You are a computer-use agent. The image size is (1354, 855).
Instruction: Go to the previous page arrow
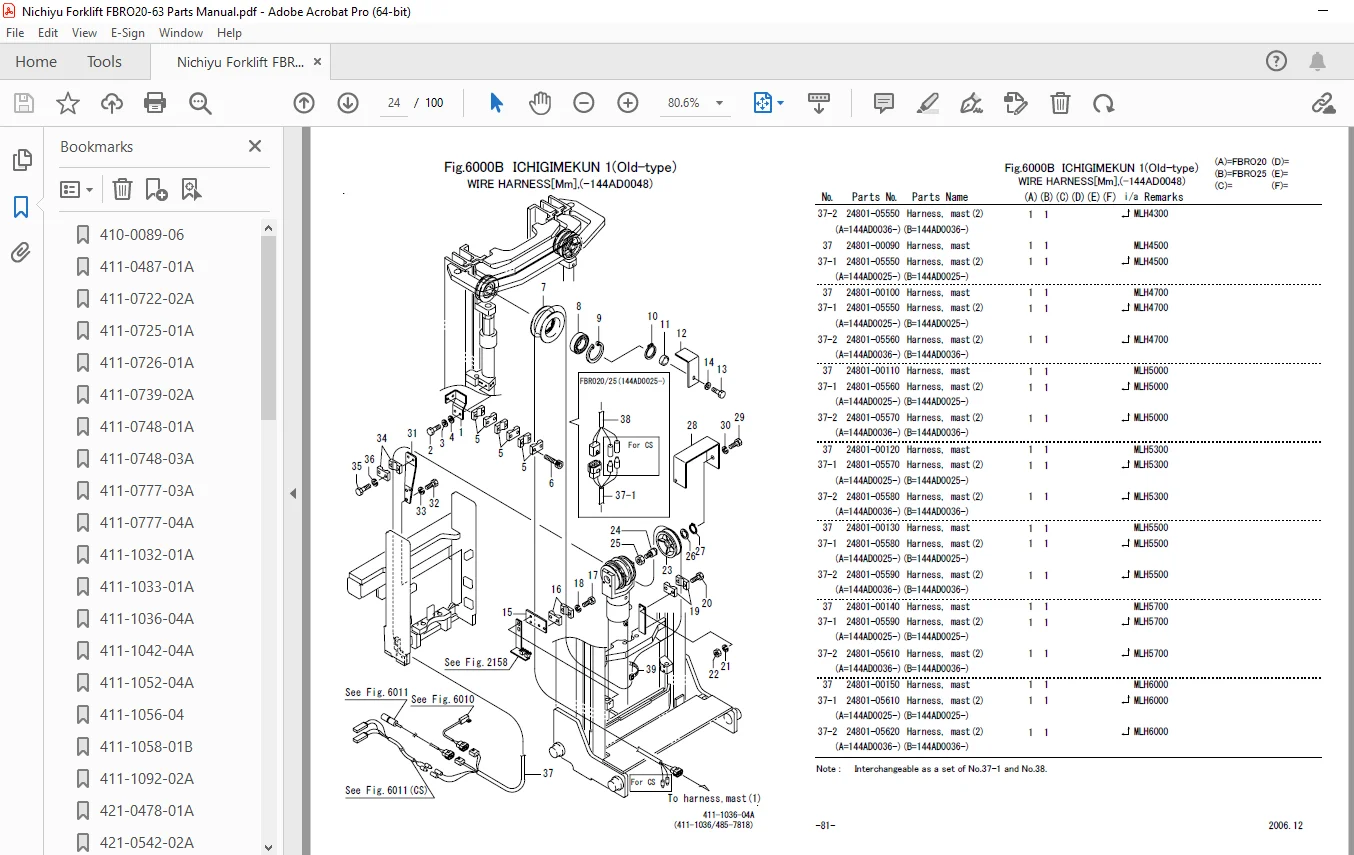[x=304, y=103]
